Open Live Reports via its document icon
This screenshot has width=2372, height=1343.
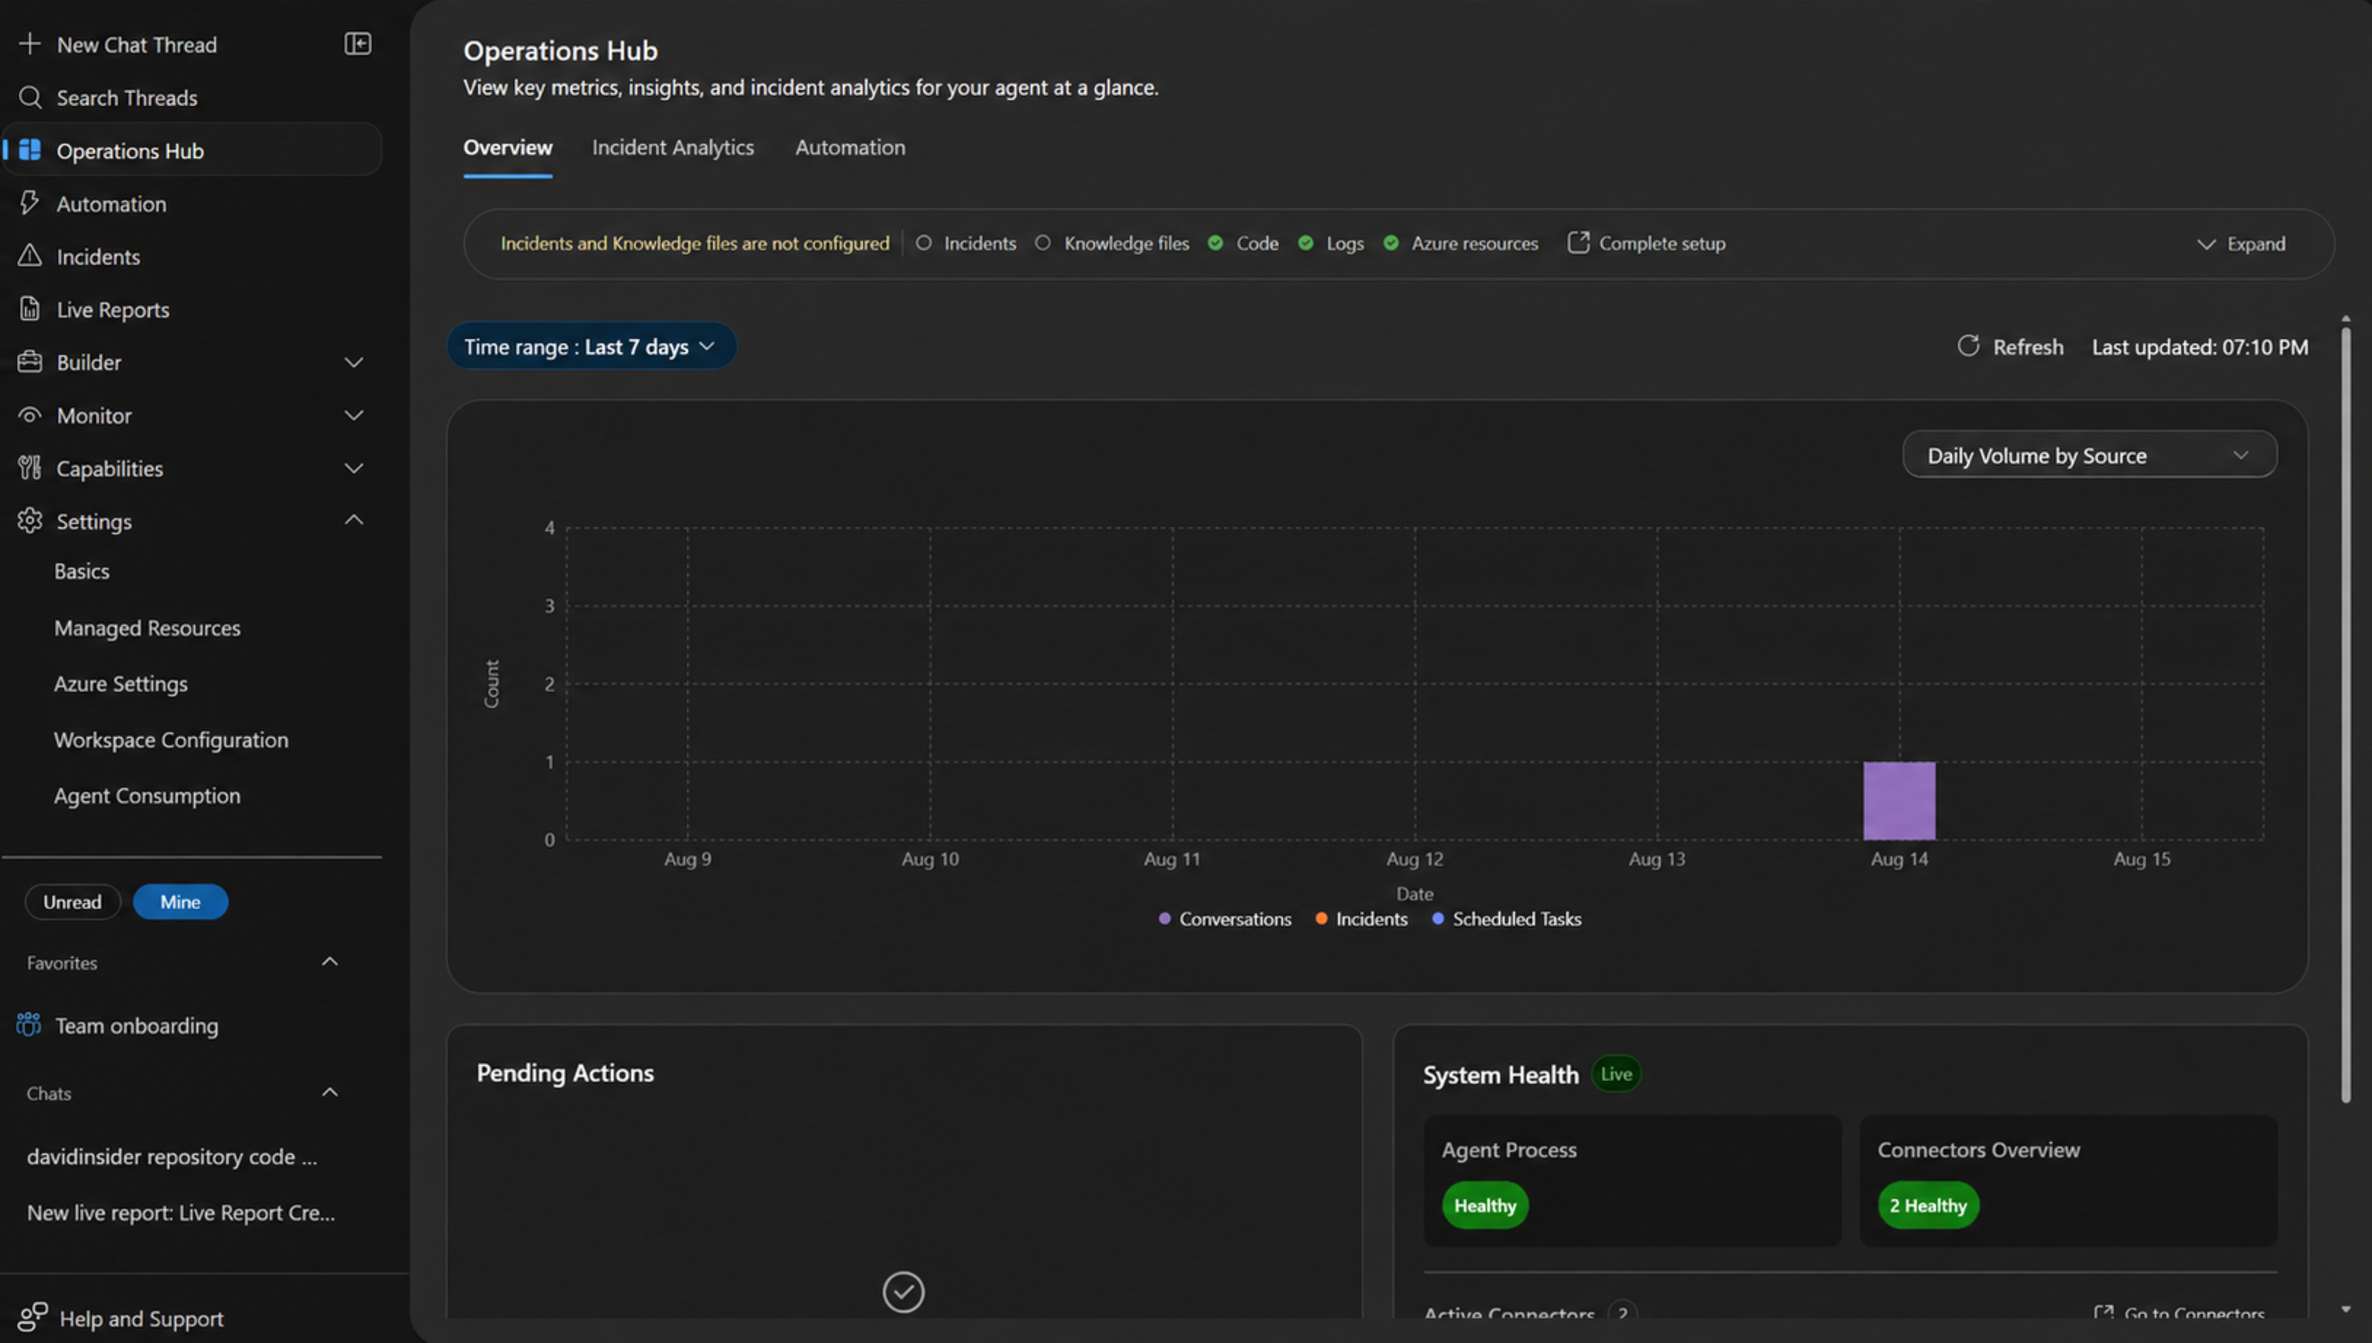pyautogui.click(x=30, y=309)
